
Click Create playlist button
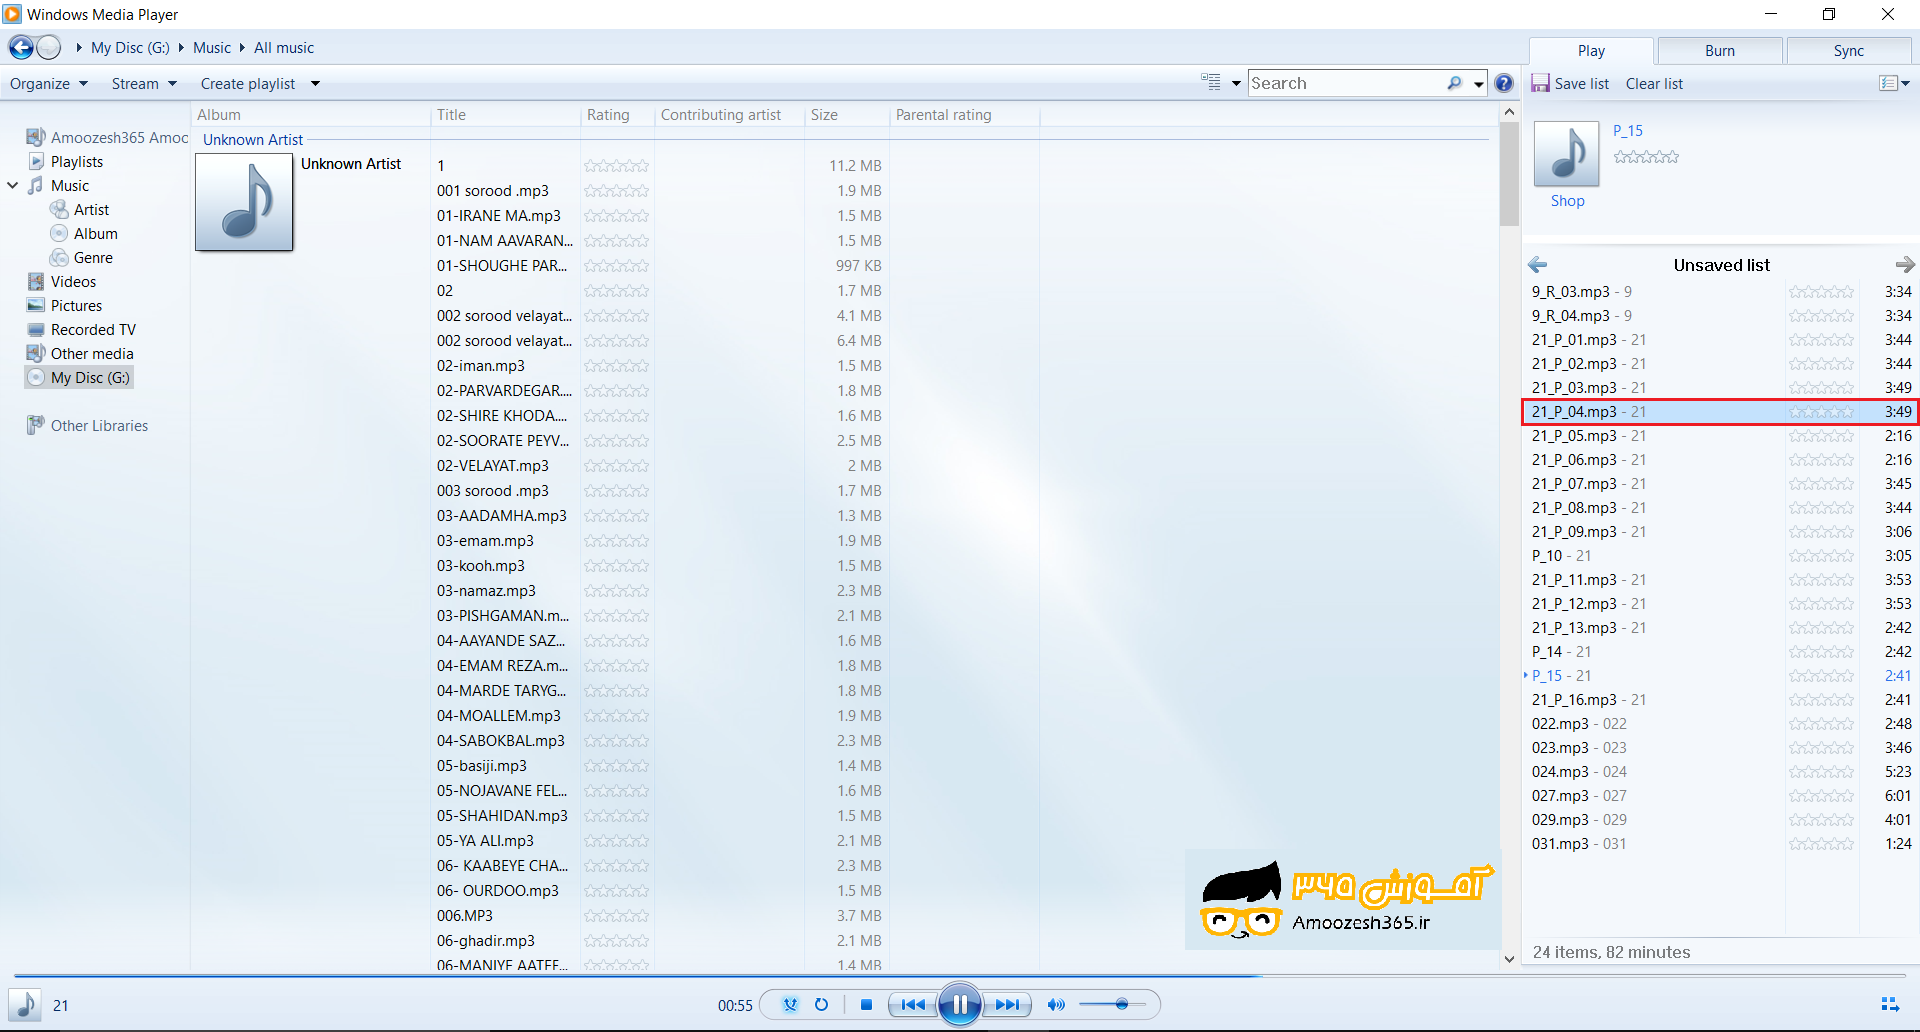248,84
